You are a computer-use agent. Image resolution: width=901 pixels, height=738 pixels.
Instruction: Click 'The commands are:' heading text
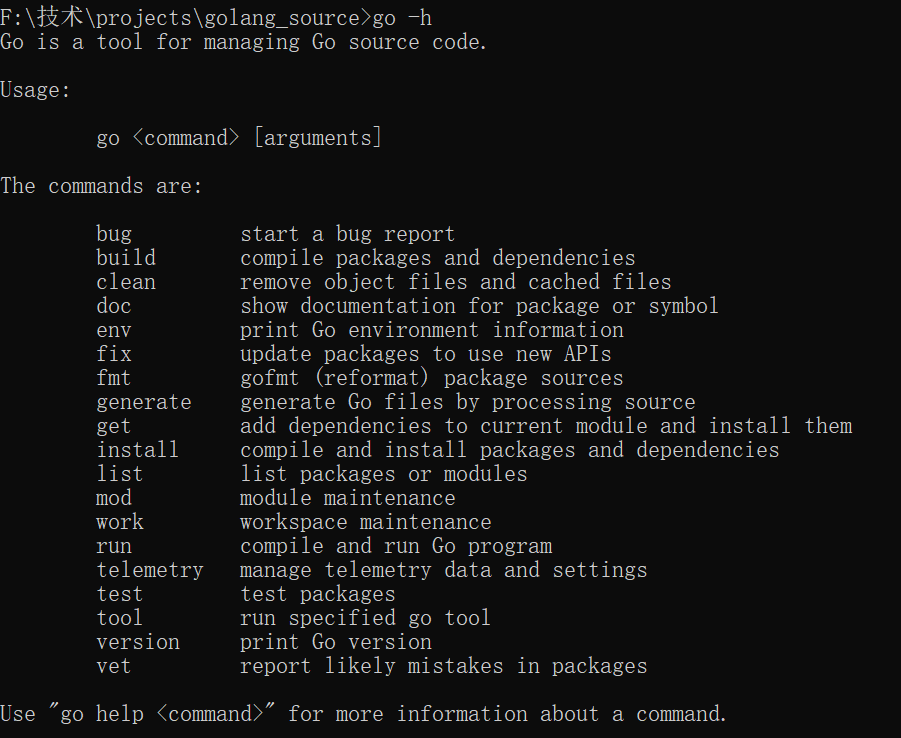101,186
